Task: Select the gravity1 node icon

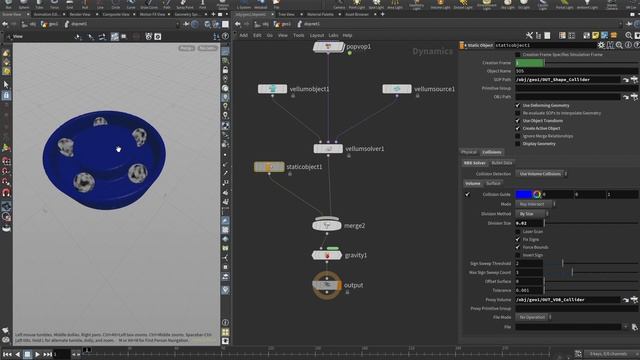Action: (x=327, y=256)
